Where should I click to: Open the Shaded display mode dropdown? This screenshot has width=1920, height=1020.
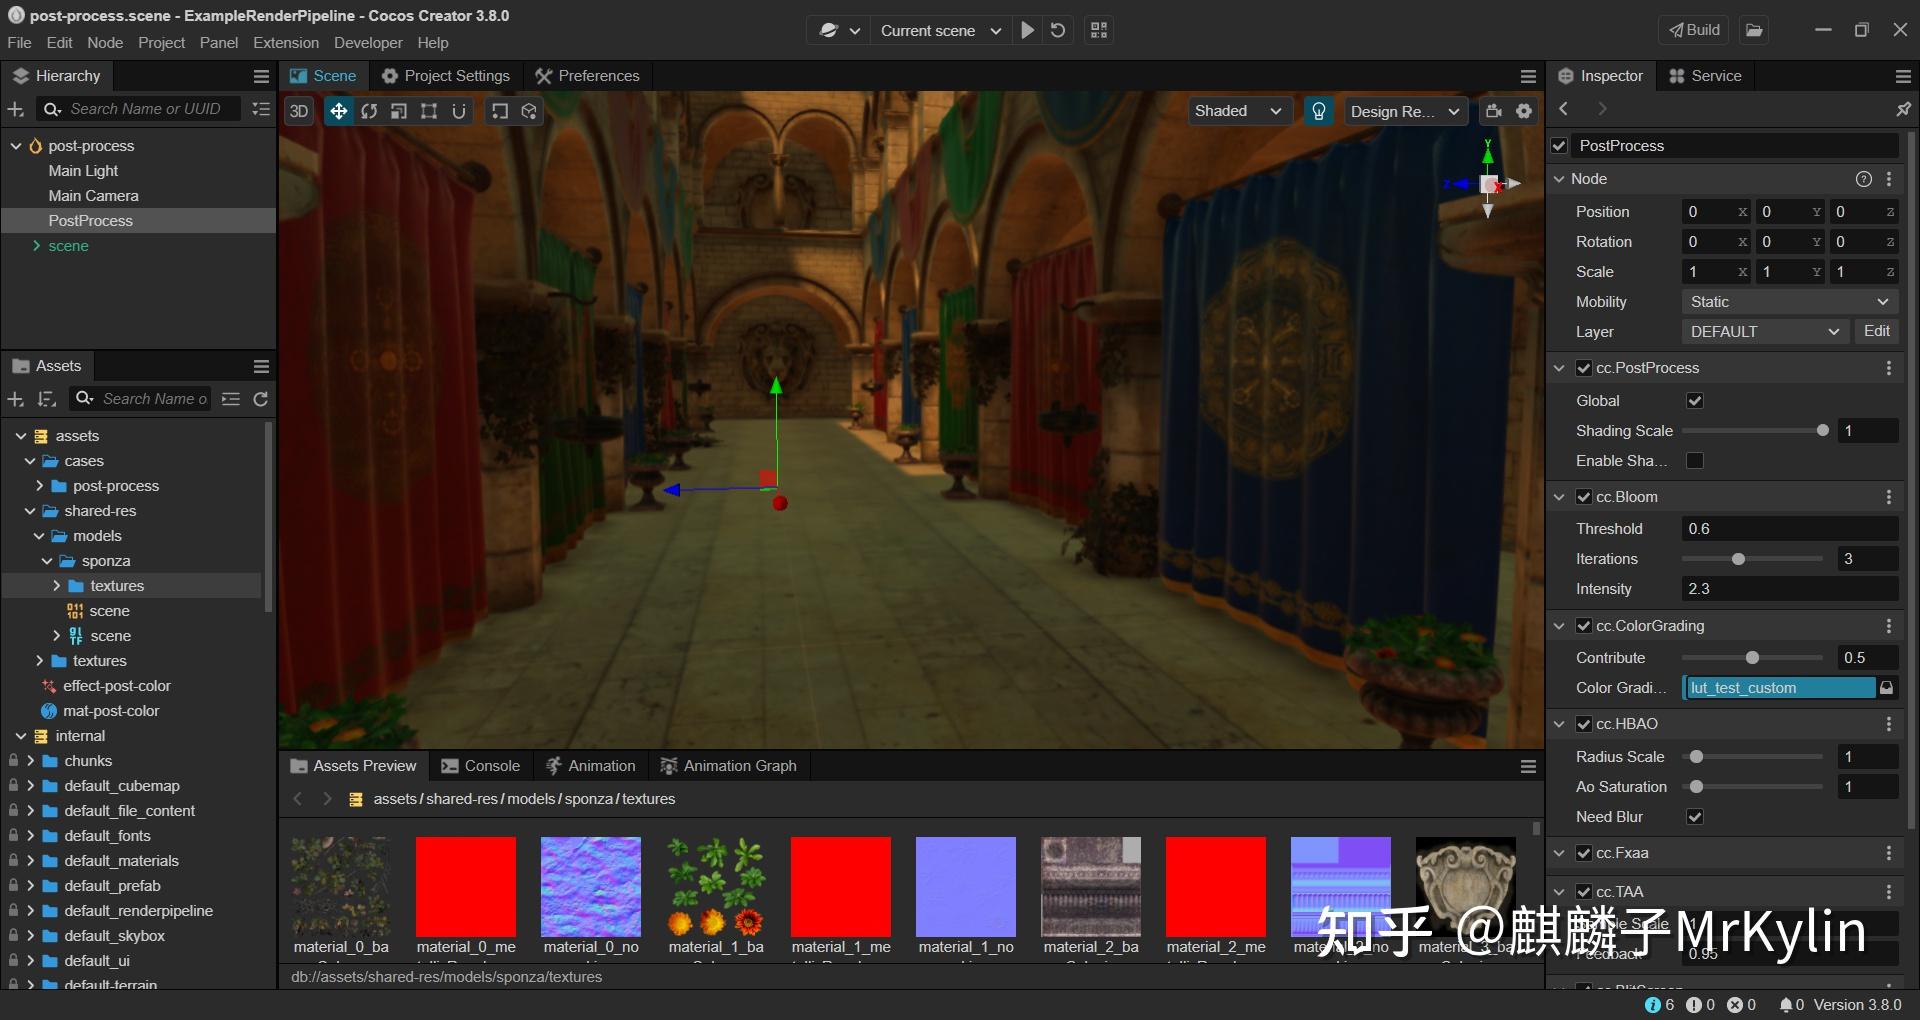coord(1240,110)
